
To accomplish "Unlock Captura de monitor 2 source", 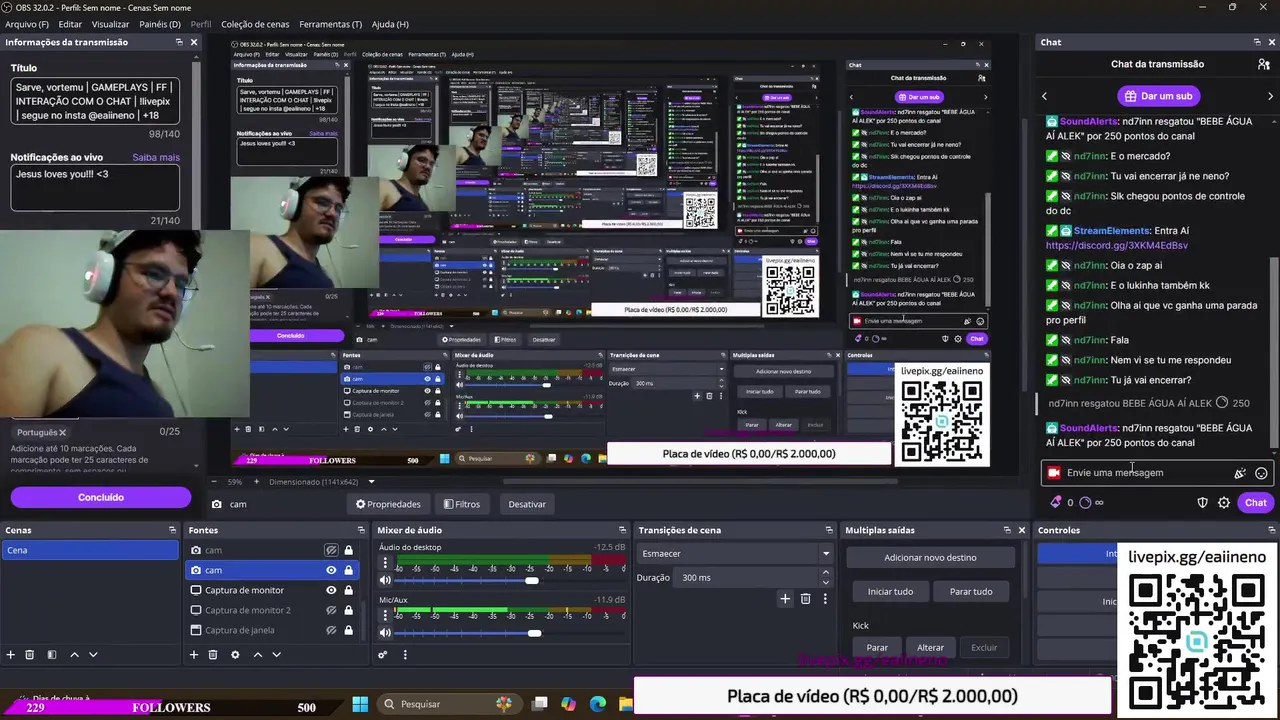I will [348, 610].
